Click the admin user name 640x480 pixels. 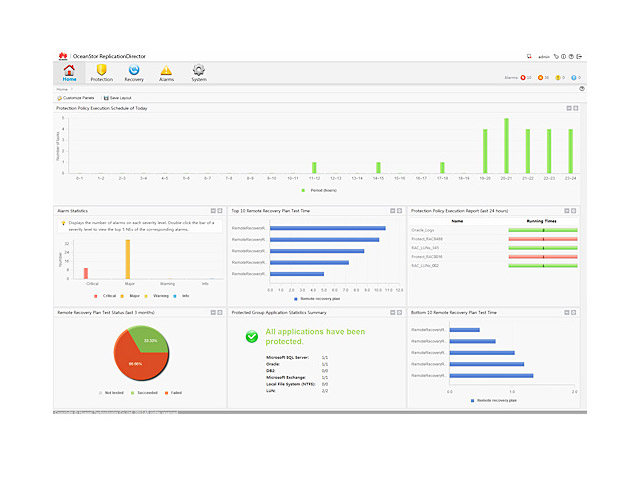click(544, 57)
